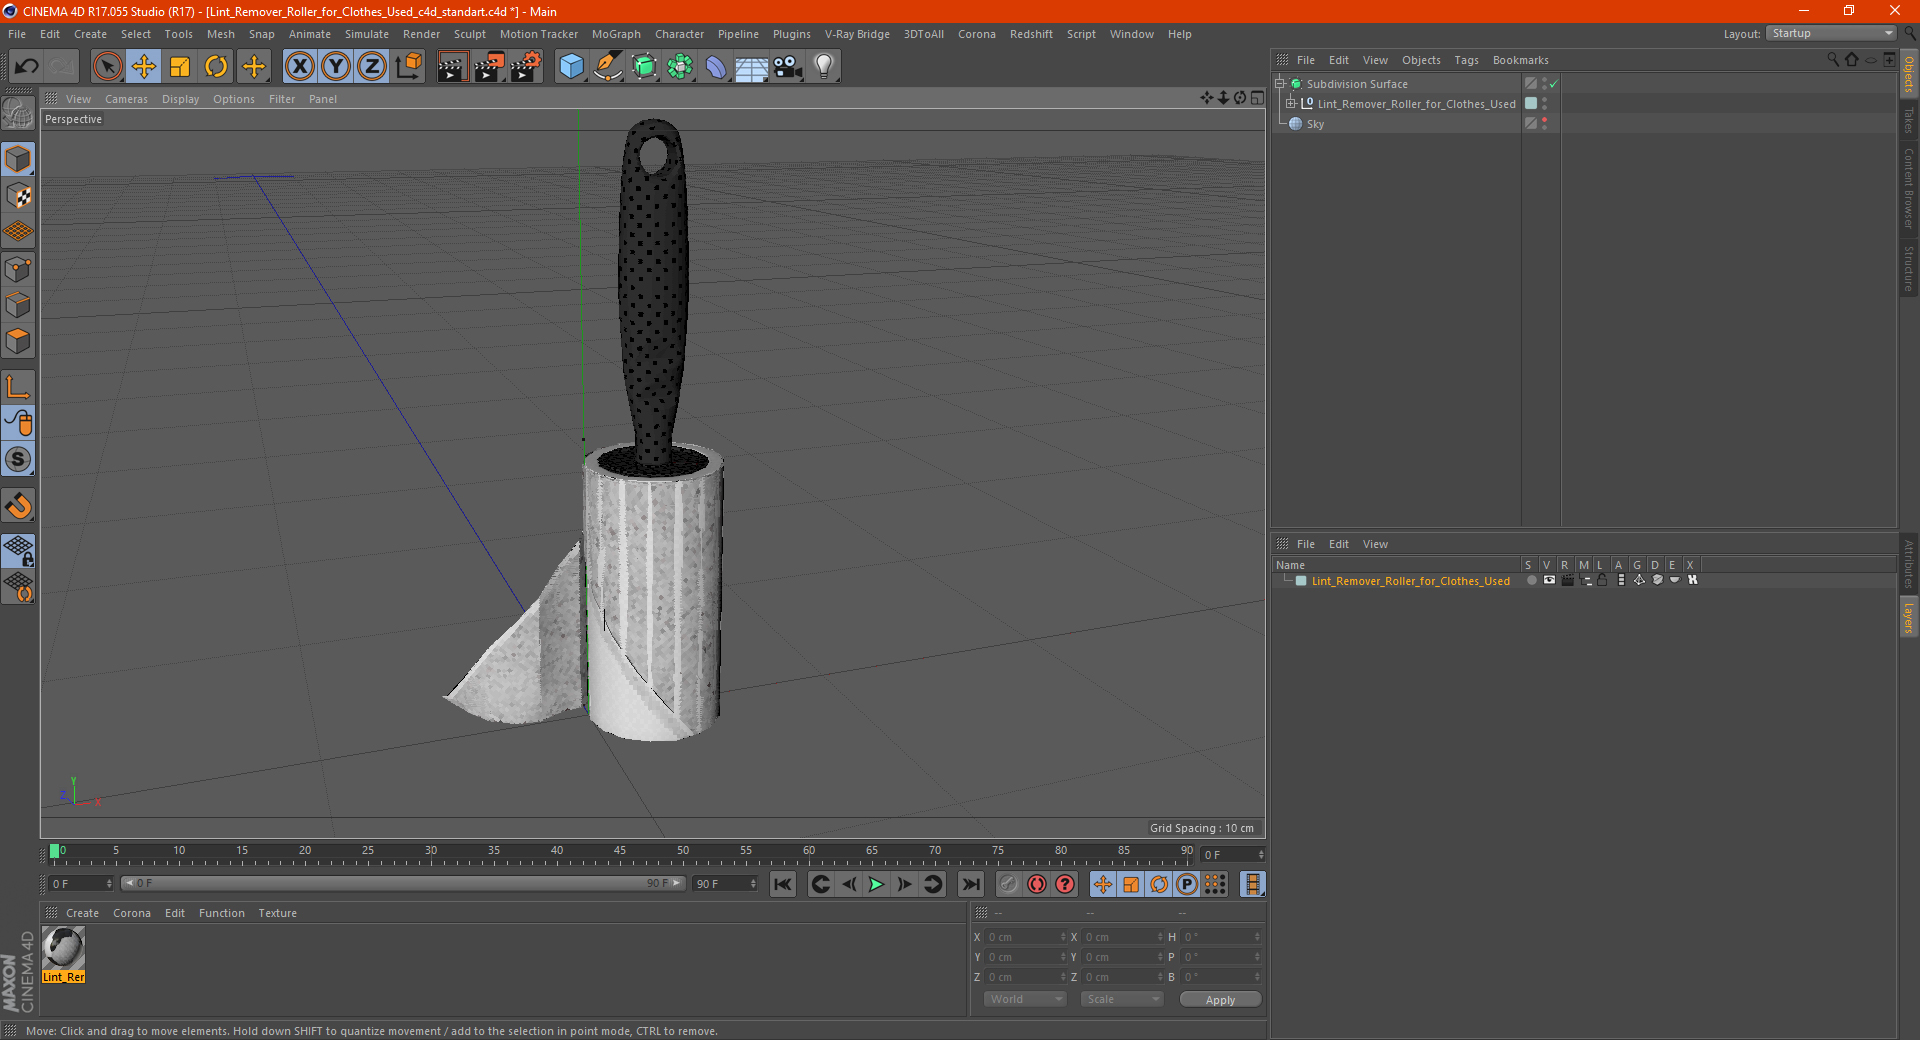Screen dimensions: 1920x1040
Task: Click the preview range slider bar
Action: [403, 883]
